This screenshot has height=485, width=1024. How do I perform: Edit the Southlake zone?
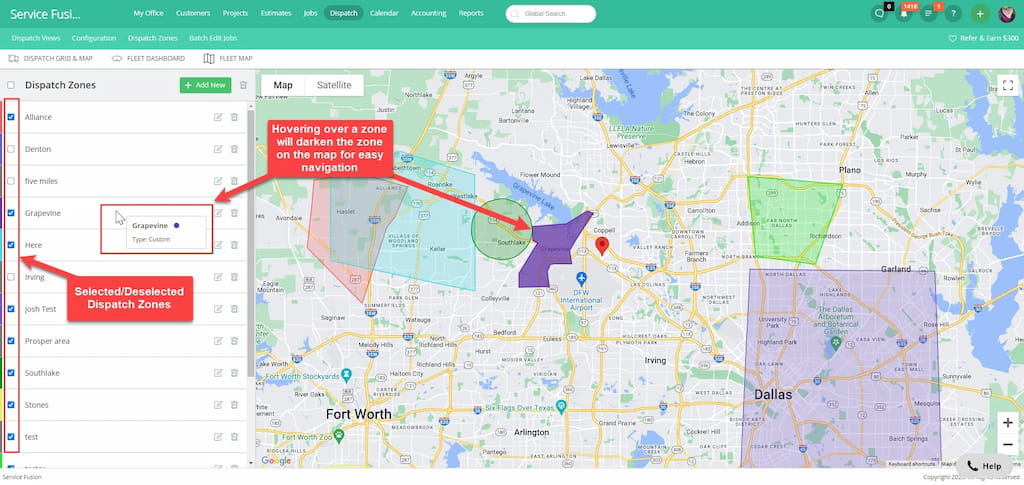[218, 373]
